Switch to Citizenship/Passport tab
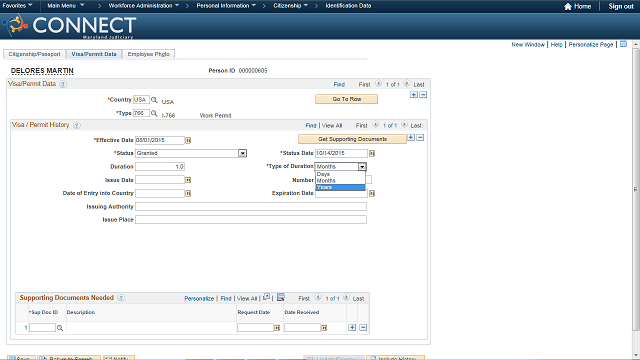 [x=34, y=54]
